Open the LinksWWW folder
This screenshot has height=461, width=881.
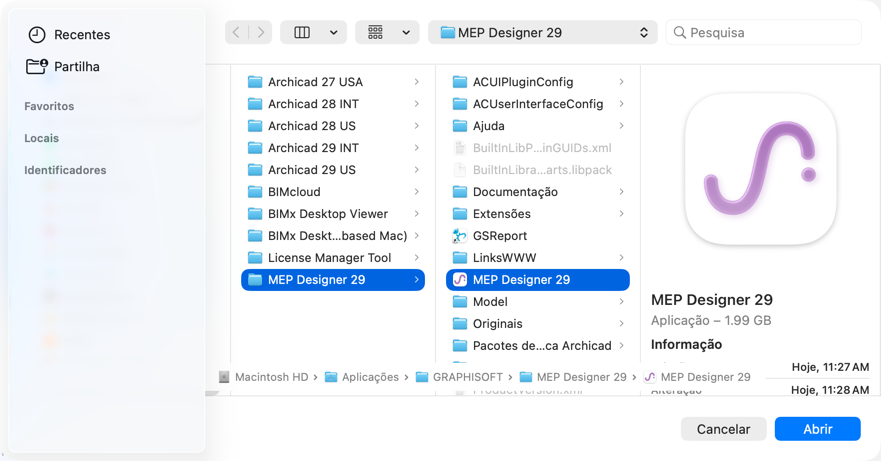pos(538,257)
